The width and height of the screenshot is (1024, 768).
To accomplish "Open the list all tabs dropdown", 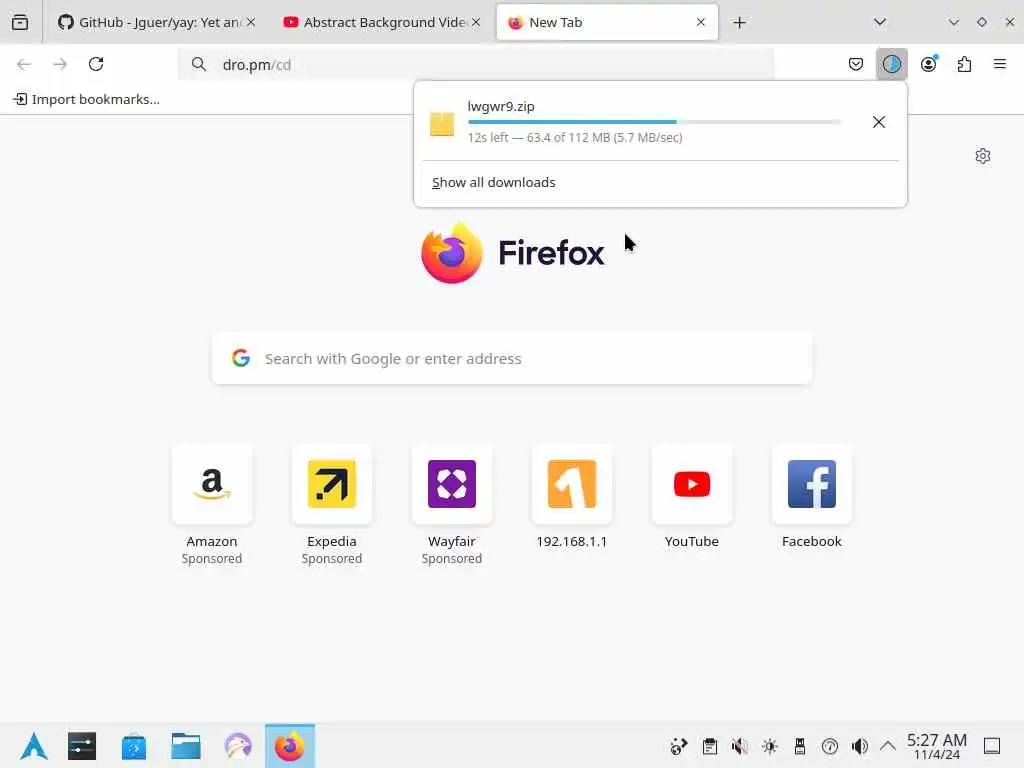I will pyautogui.click(x=880, y=22).
